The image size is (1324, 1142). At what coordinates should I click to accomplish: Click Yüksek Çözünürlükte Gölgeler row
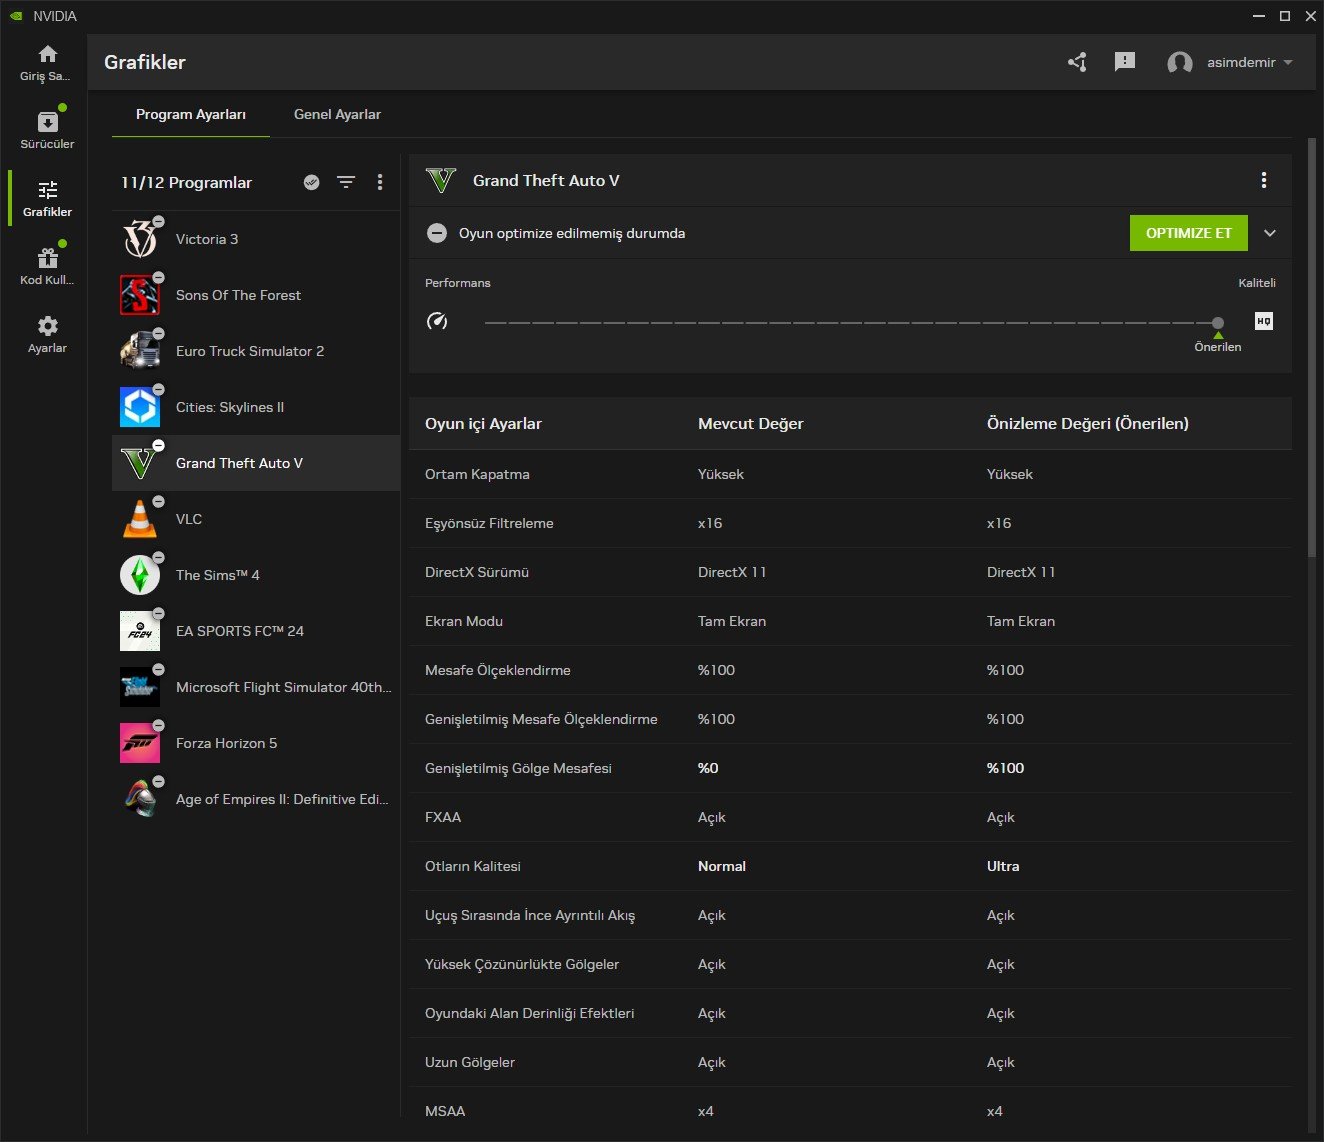850,964
